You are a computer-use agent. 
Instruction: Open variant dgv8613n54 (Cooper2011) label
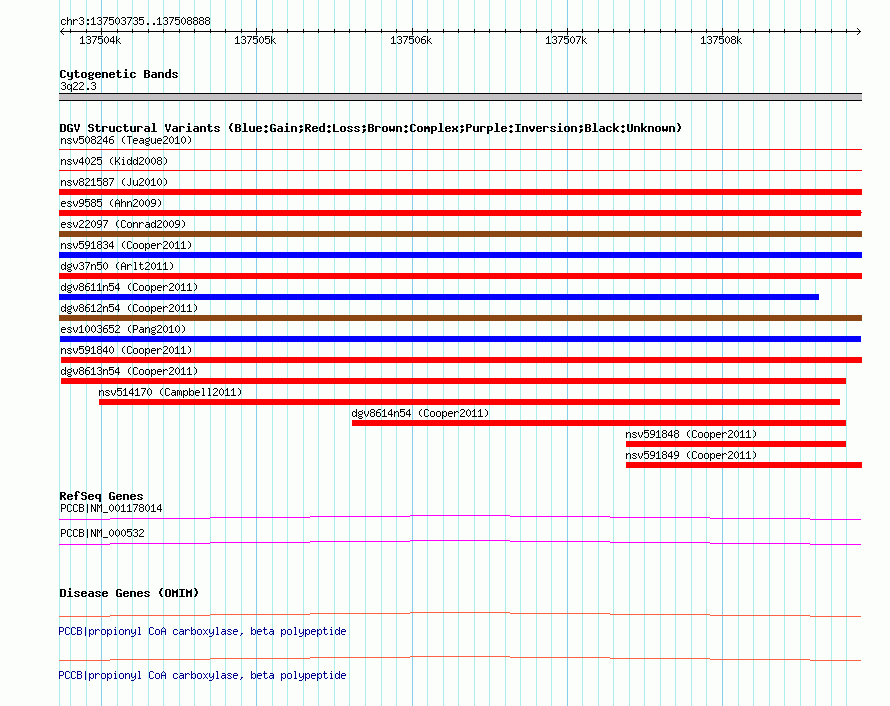point(129,371)
